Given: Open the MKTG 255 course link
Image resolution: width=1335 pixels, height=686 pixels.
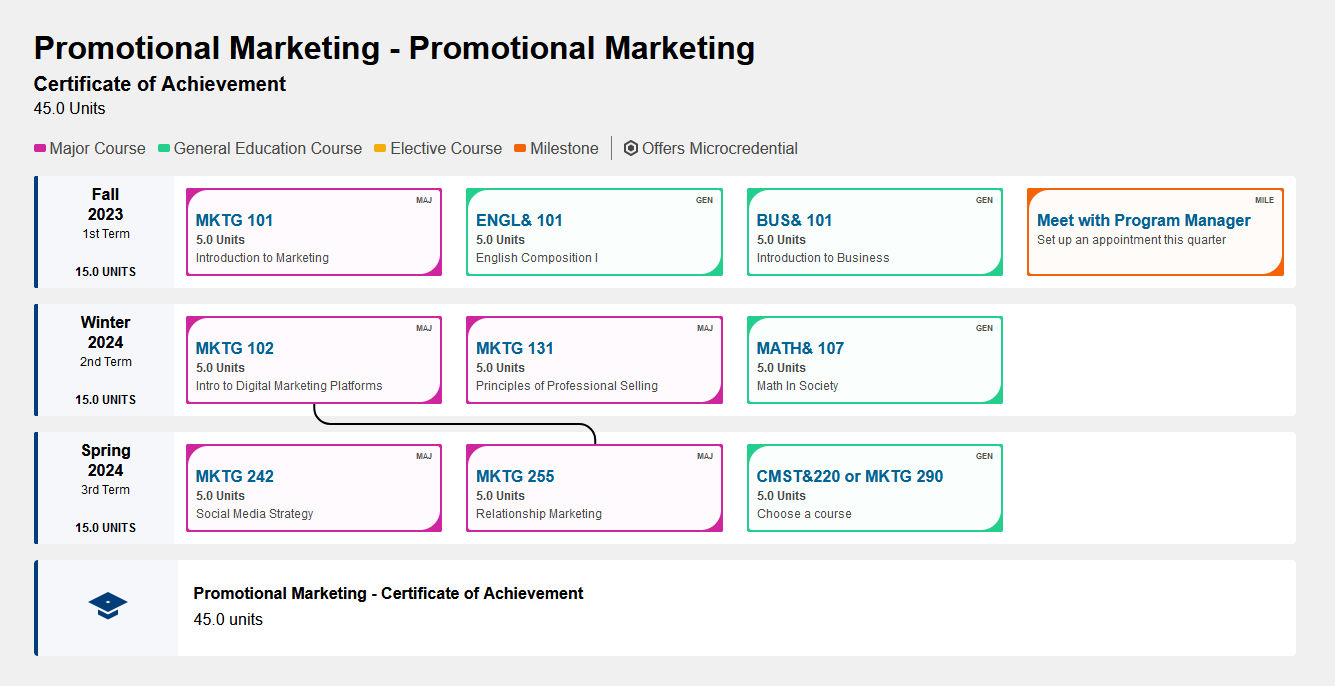Looking at the screenshot, I should 514,476.
